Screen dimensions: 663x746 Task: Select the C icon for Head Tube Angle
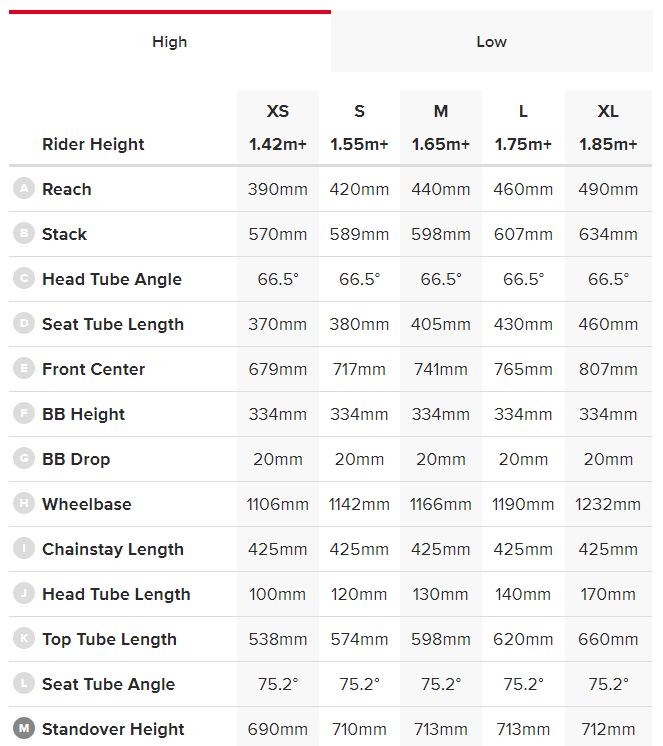click(22, 278)
